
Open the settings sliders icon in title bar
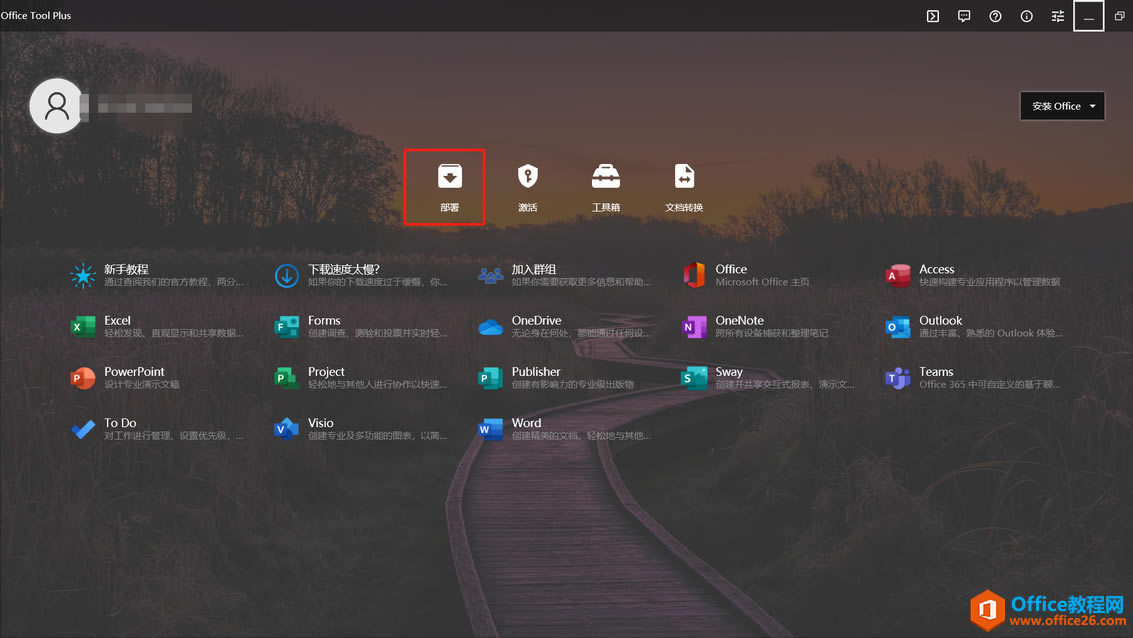click(1057, 16)
